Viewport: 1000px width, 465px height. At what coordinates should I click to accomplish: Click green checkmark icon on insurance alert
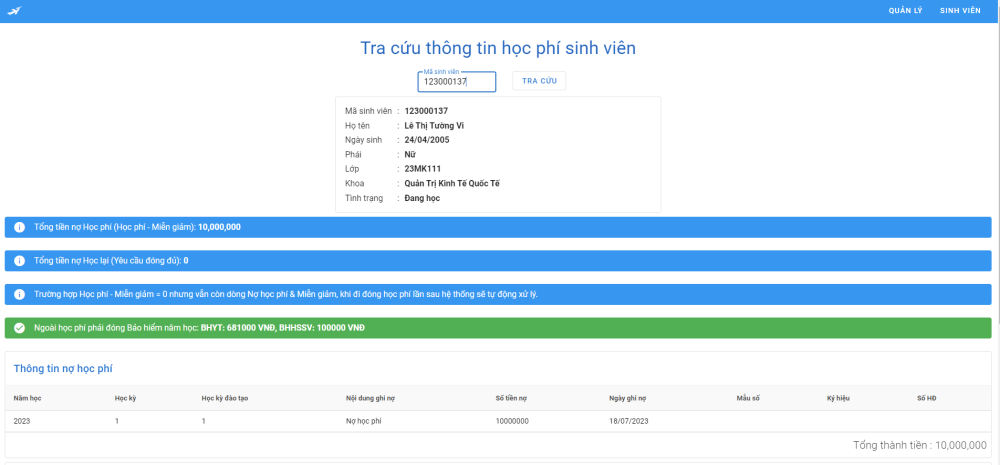click(x=19, y=328)
